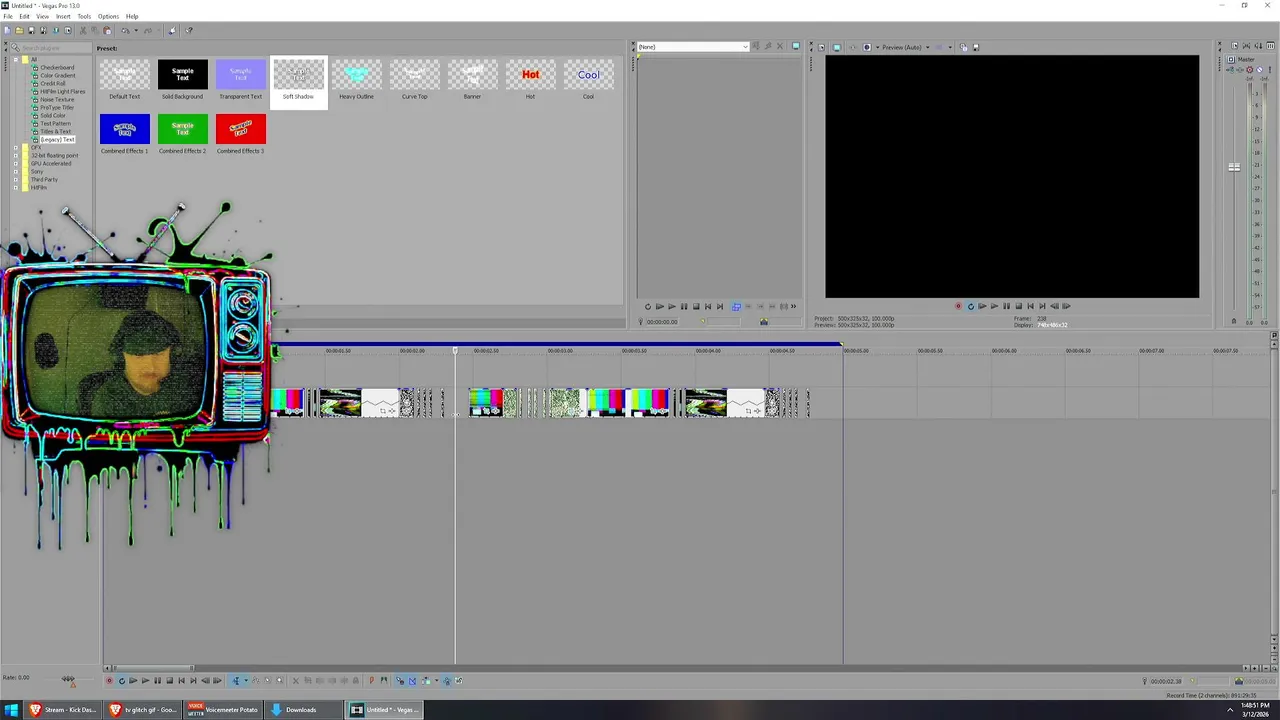Click the New project icon in toolbar
This screenshot has height=720, width=1280.
[x=7, y=30]
